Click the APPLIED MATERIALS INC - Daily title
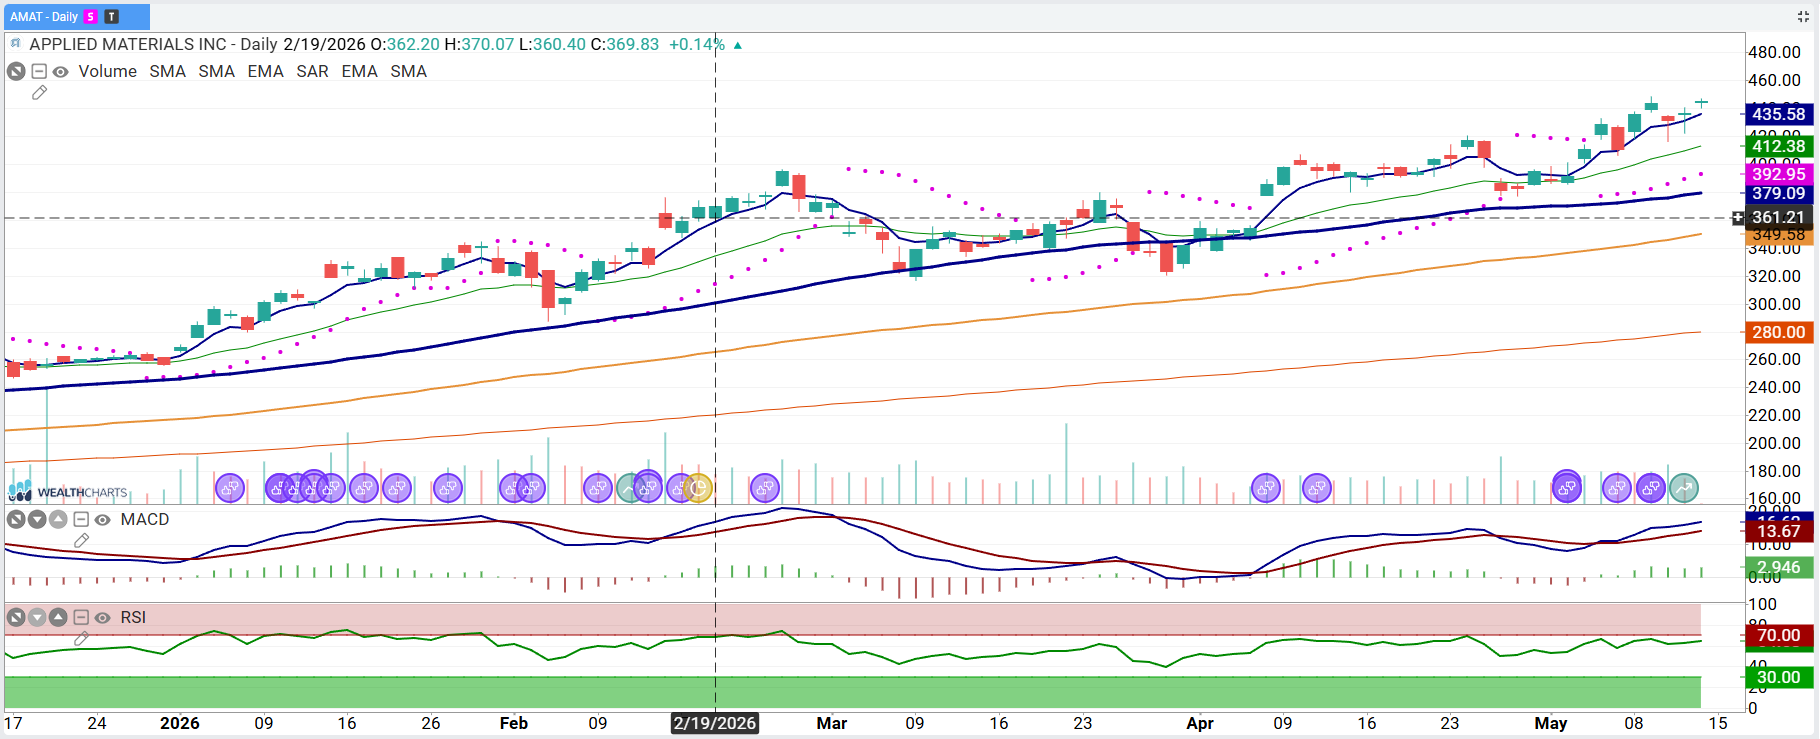Viewport: 1820px width, 739px height. [154, 44]
